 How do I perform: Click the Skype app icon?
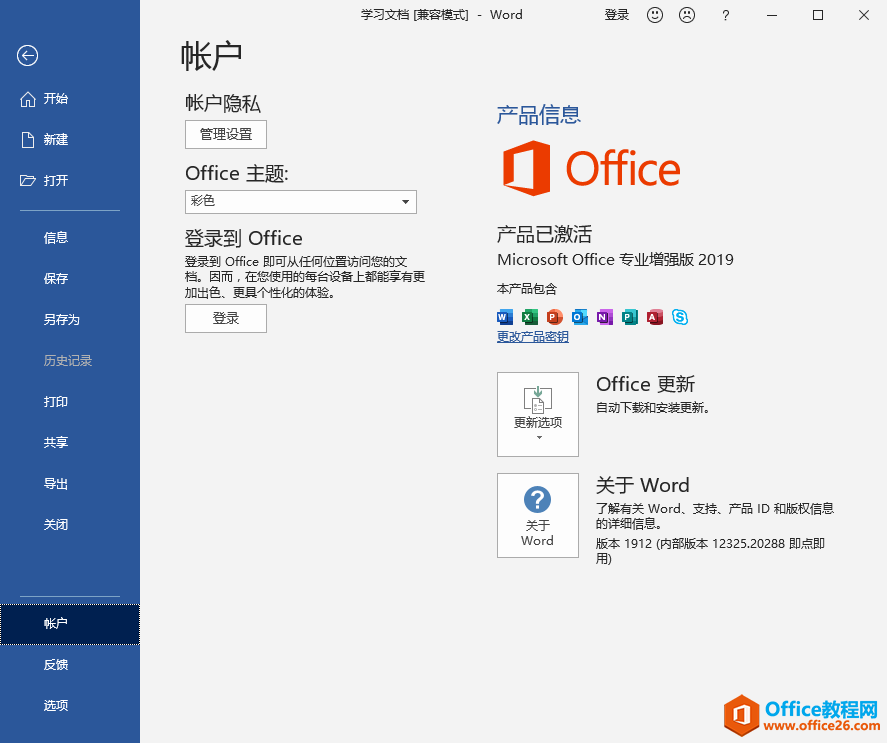[x=680, y=317]
